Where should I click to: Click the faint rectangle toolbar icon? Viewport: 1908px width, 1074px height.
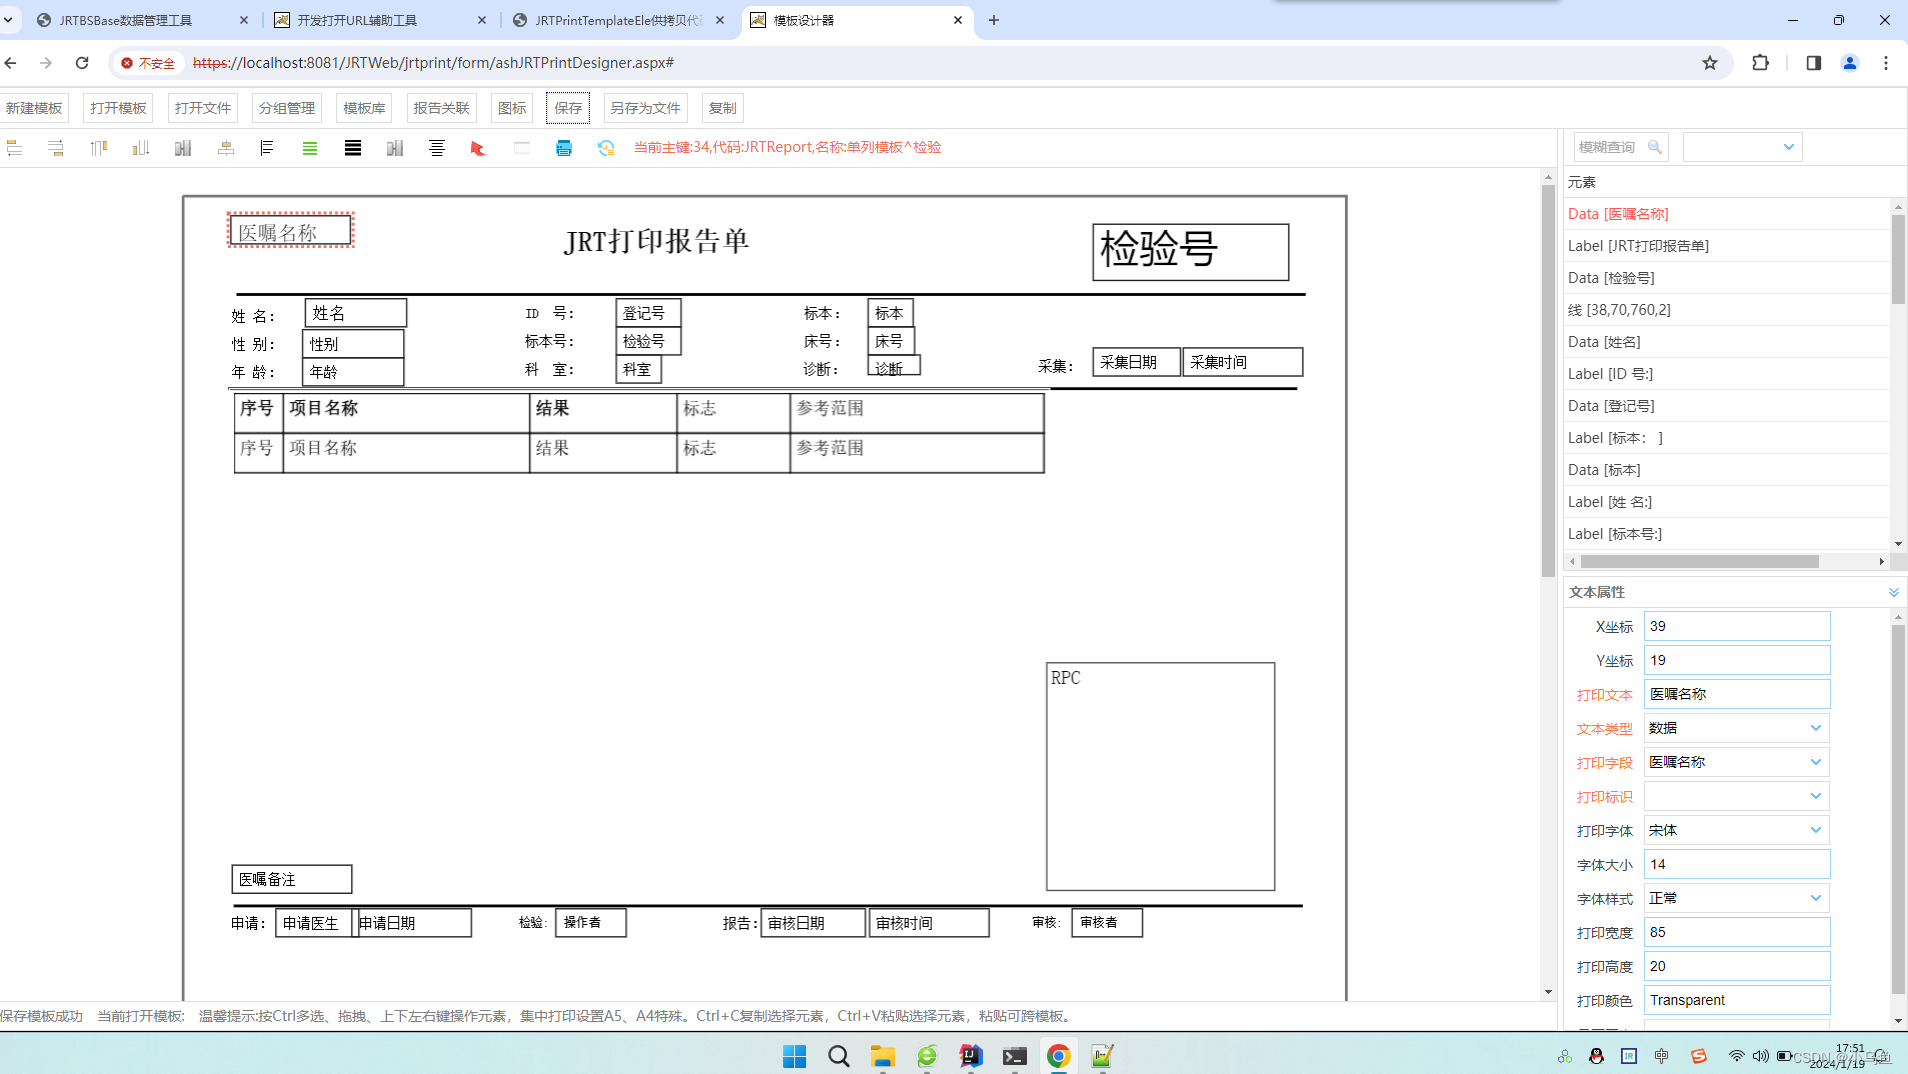[522, 148]
